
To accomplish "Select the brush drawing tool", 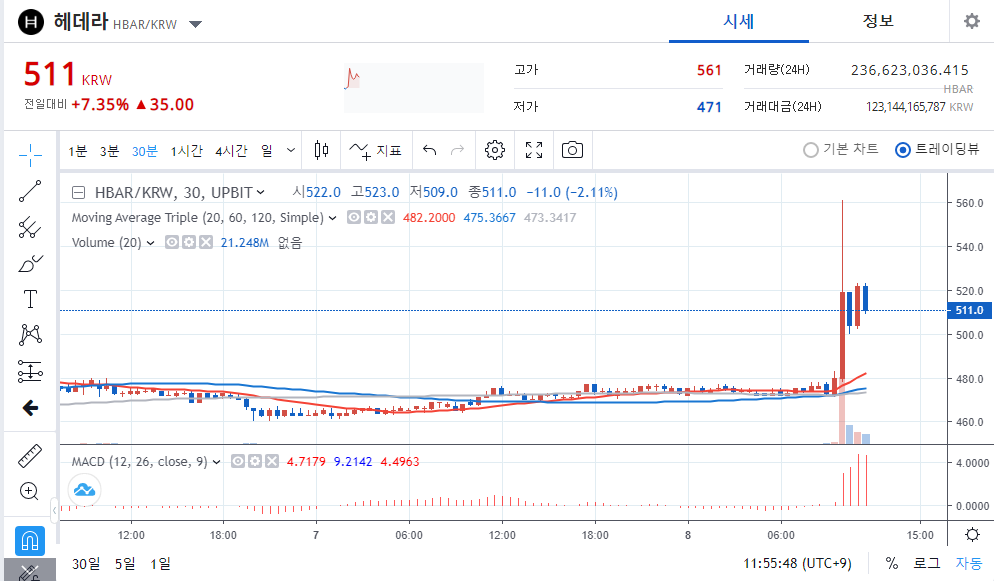I will click(30, 263).
